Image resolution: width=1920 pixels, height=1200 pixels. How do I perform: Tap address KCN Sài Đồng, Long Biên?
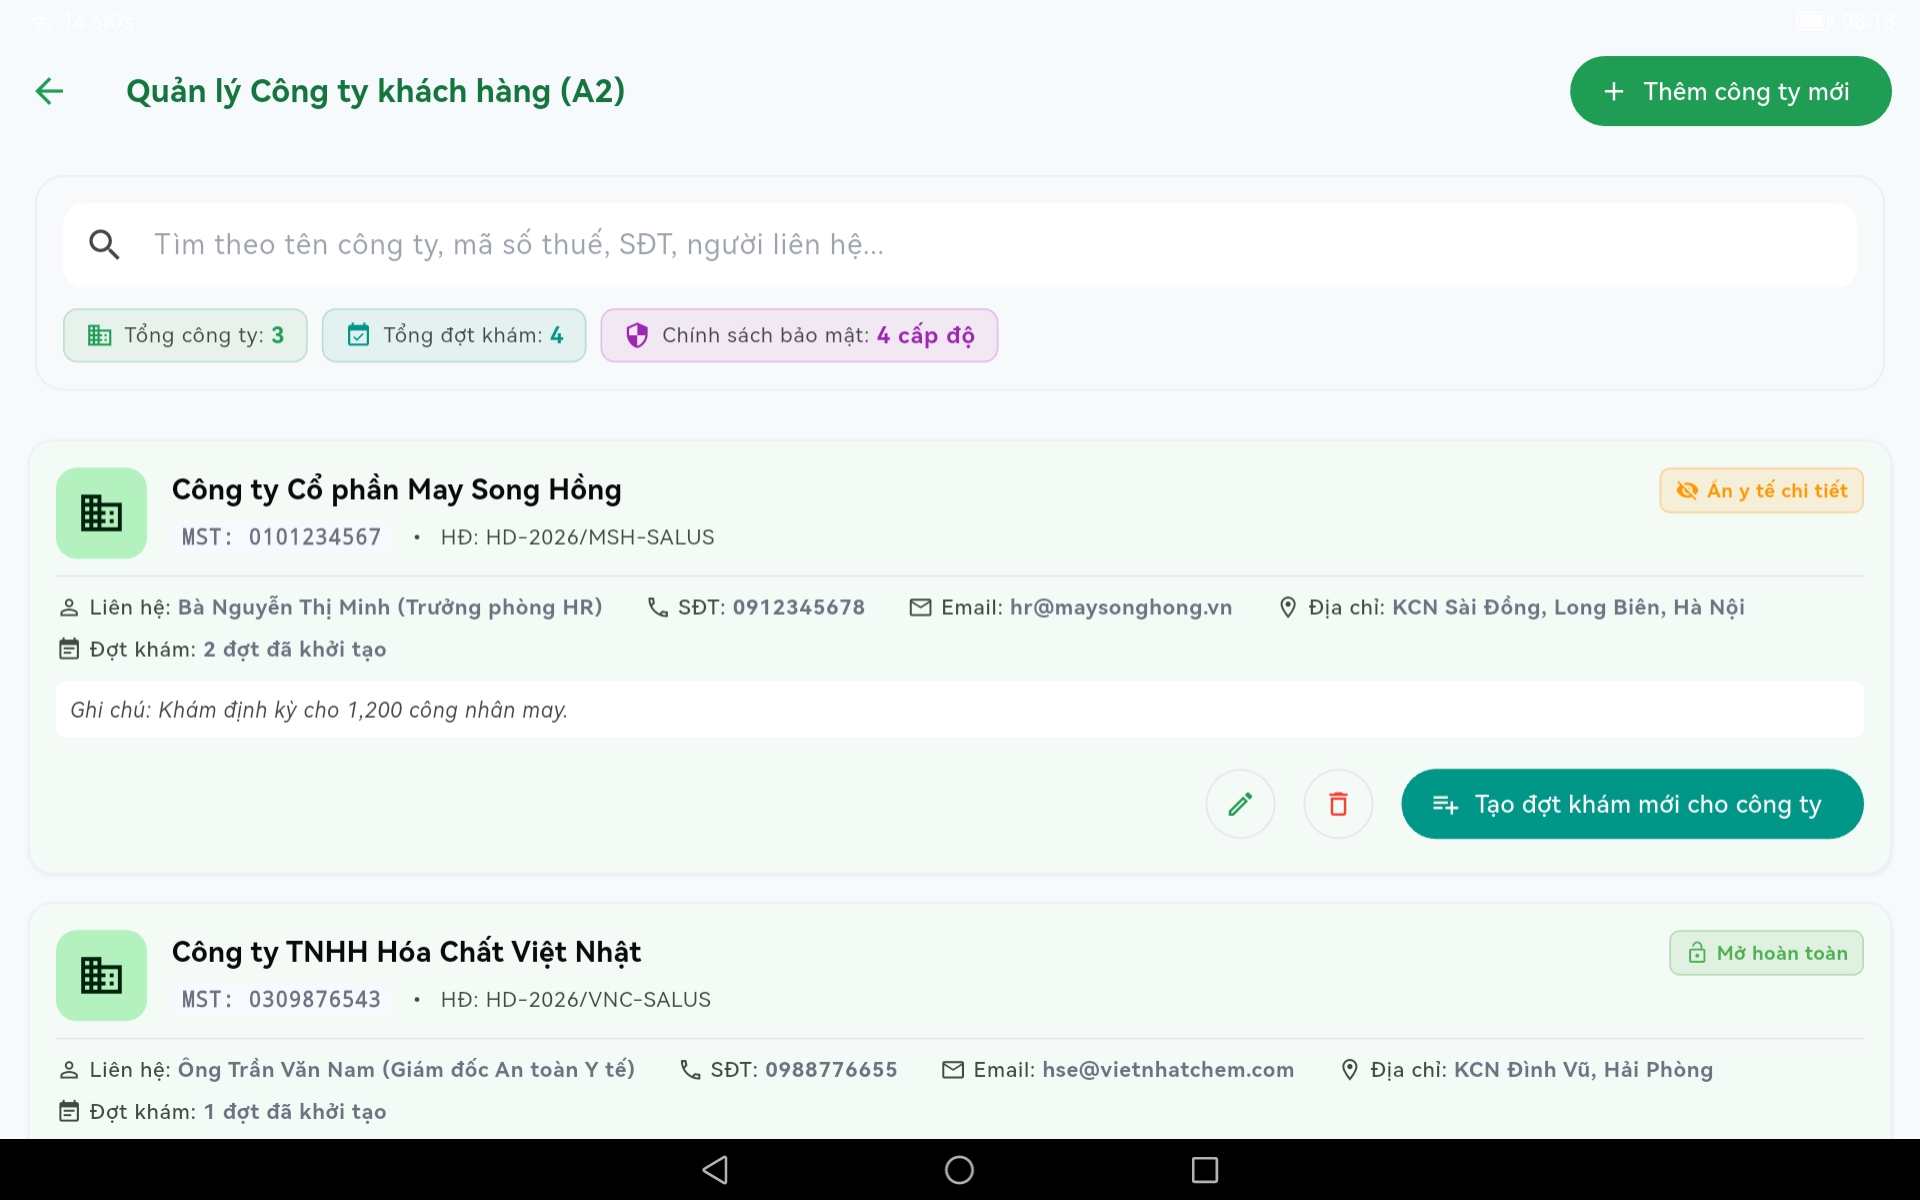(1568, 607)
